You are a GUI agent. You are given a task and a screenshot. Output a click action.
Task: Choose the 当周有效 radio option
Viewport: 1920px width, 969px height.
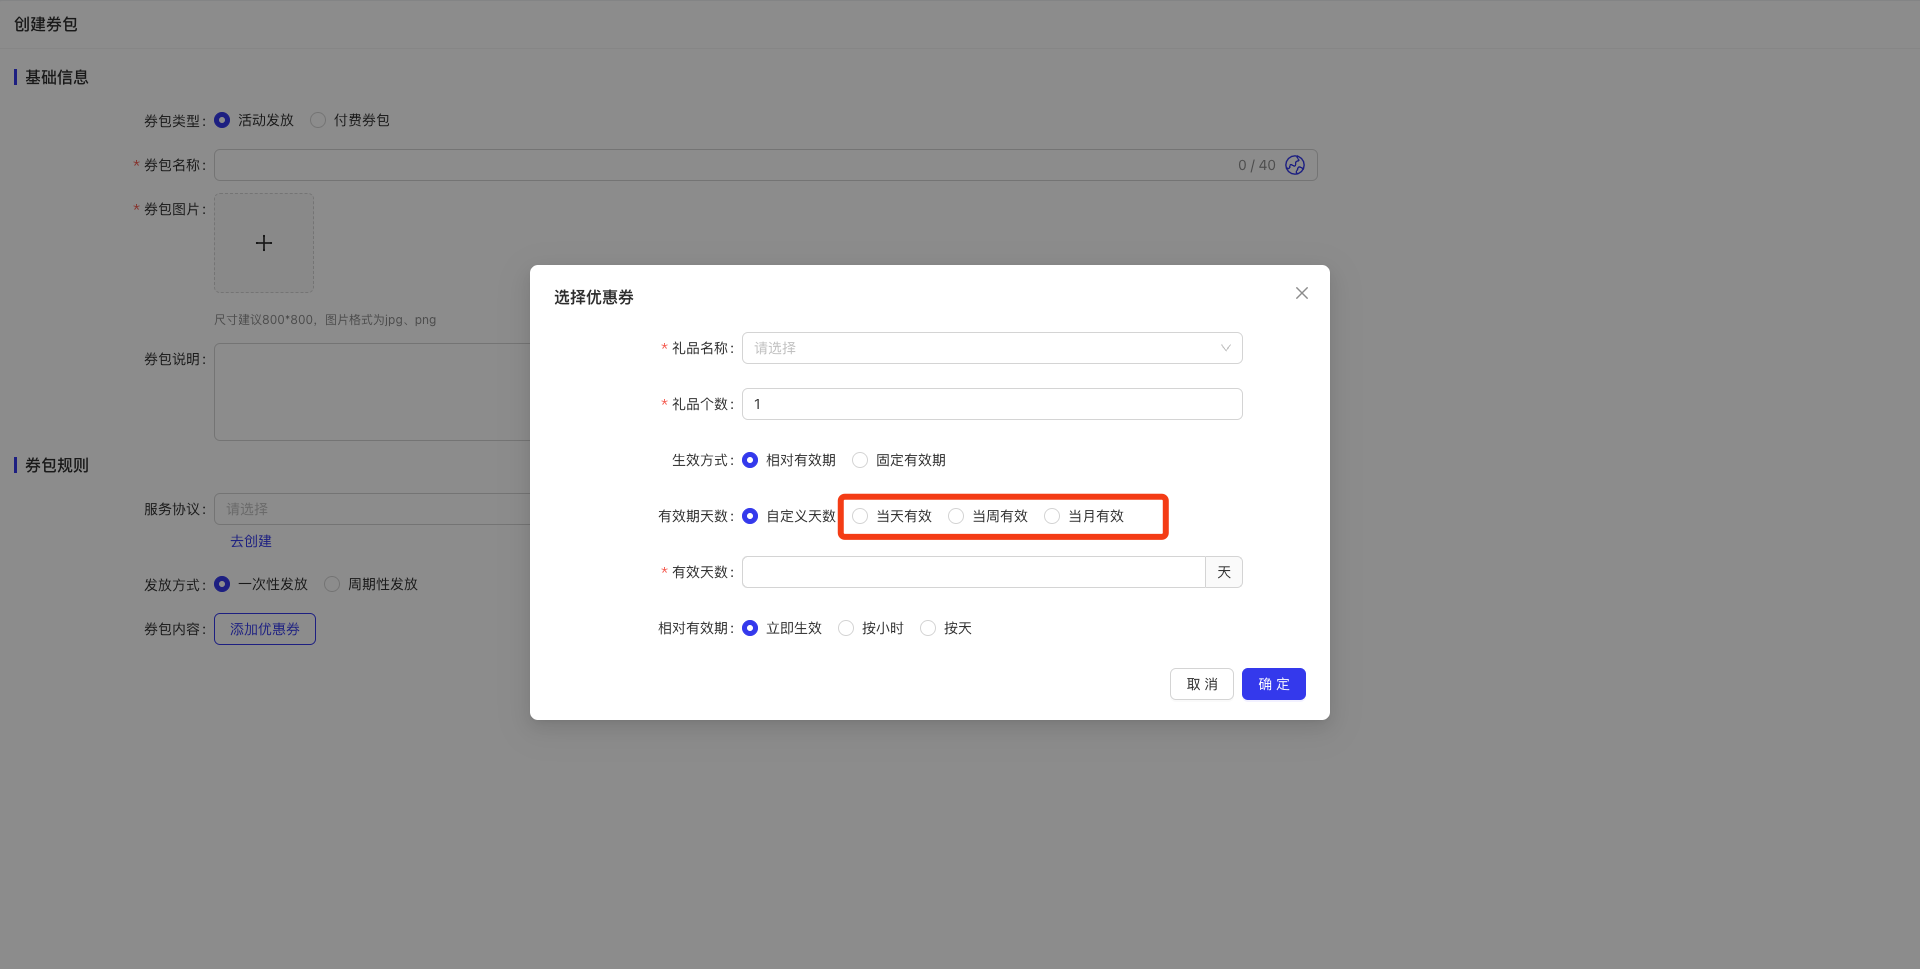(956, 516)
